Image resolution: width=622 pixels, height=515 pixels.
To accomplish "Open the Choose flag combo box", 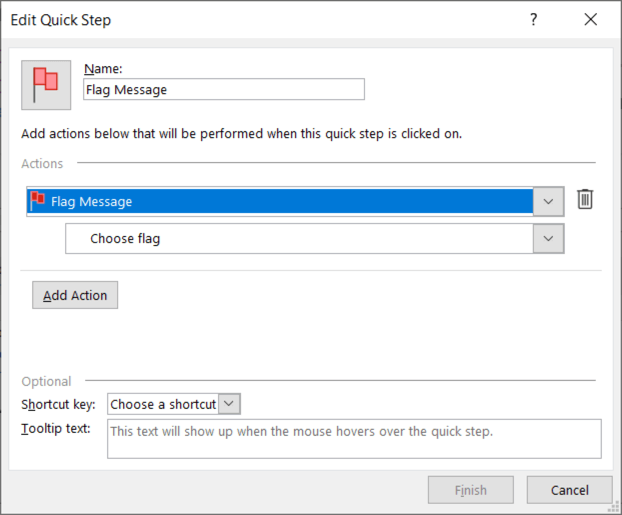I will [298, 238].
